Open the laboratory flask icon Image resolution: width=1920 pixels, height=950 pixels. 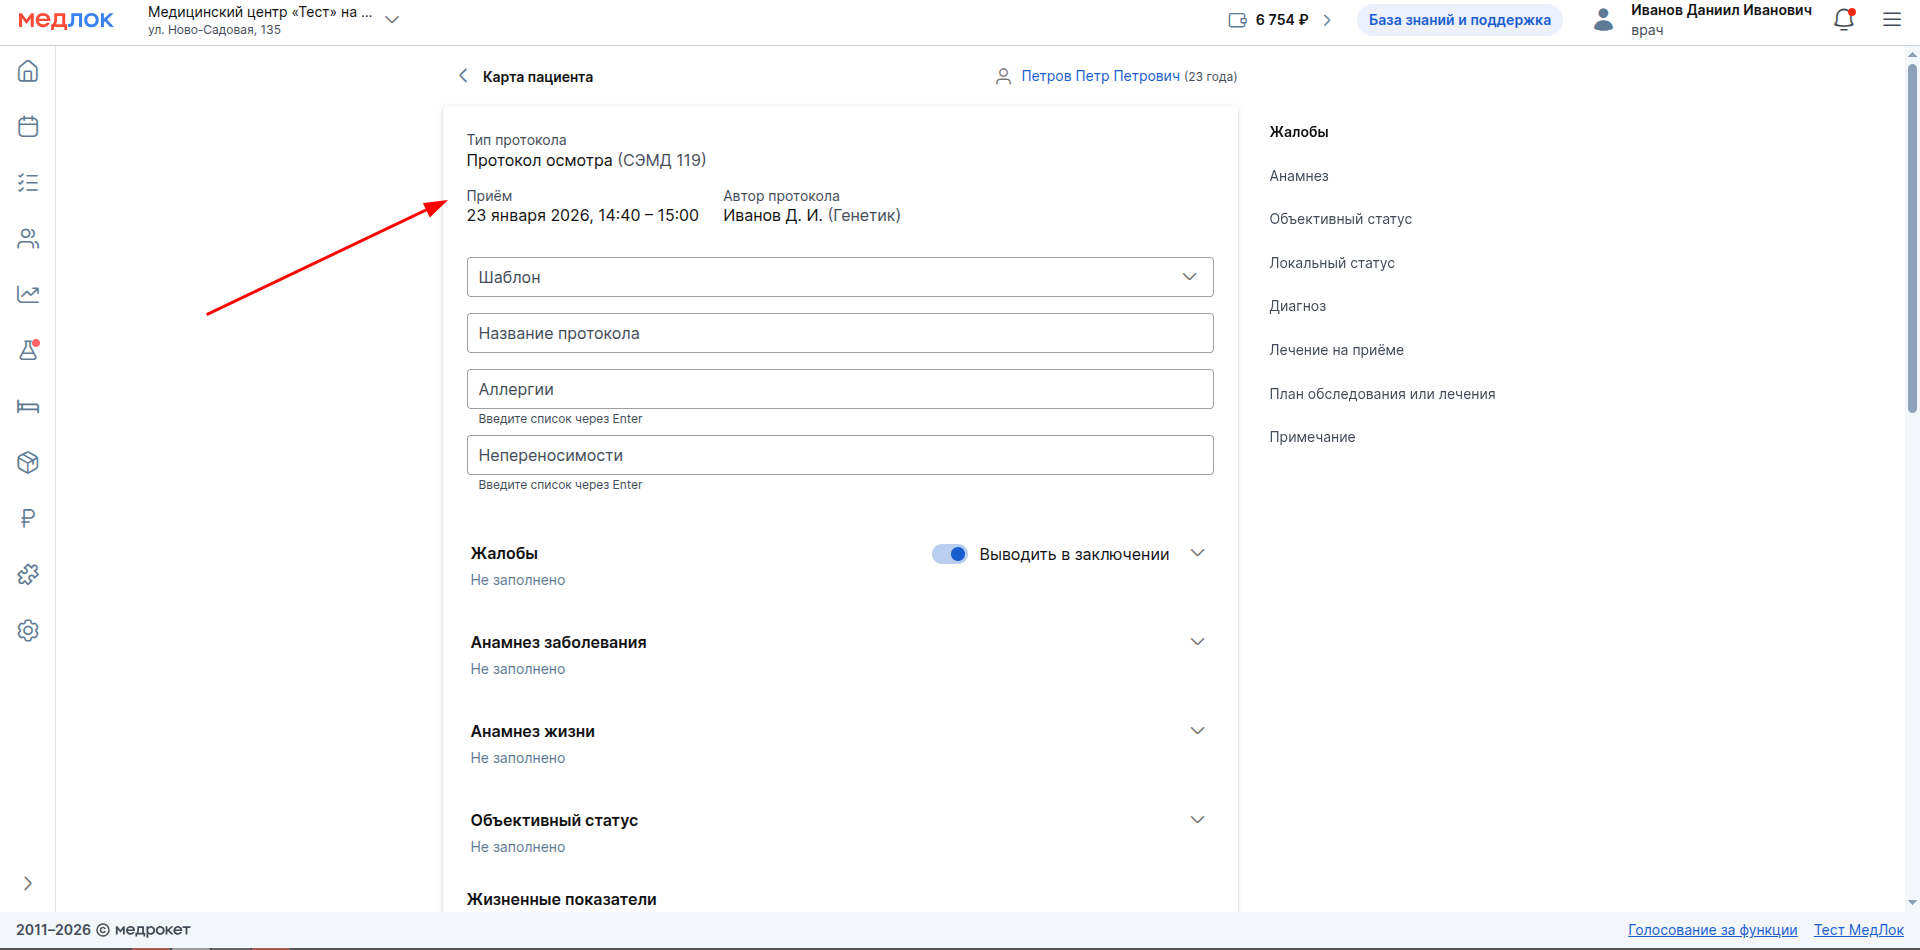coord(28,350)
